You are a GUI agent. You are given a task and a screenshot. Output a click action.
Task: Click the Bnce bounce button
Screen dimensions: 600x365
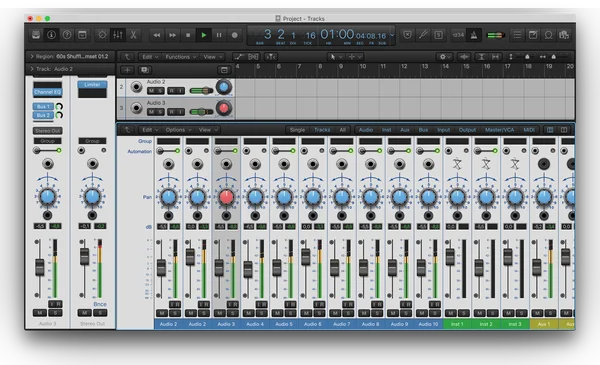click(x=100, y=304)
